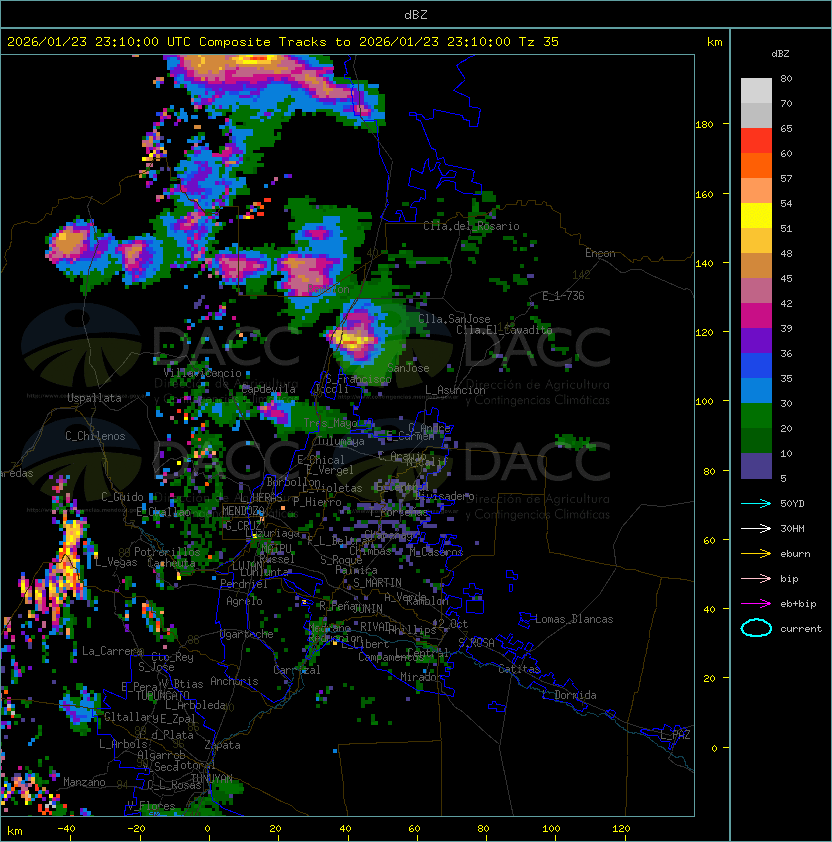The width and height of the screenshot is (832, 842).
Task: Click the cyan 50YD arrow icon
Action: coord(756,503)
